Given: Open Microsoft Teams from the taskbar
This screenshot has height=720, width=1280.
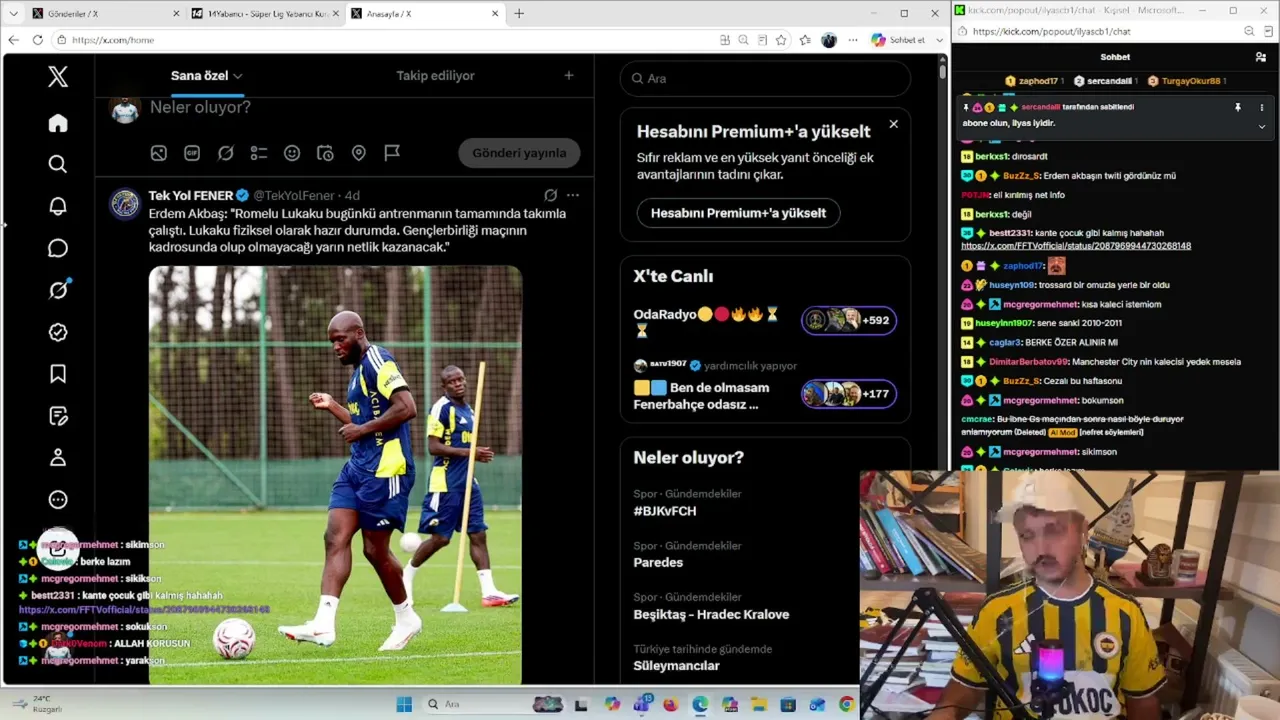Looking at the screenshot, I should click(641, 704).
